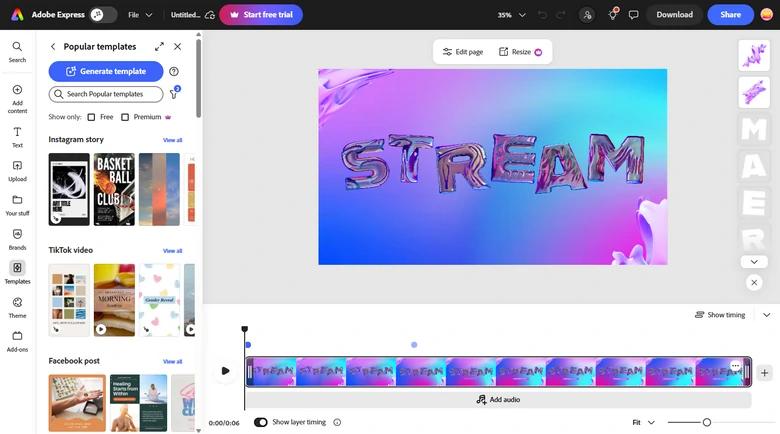Image resolution: width=780 pixels, height=434 pixels.
Task: Open the Brands panel
Action: click(x=17, y=239)
